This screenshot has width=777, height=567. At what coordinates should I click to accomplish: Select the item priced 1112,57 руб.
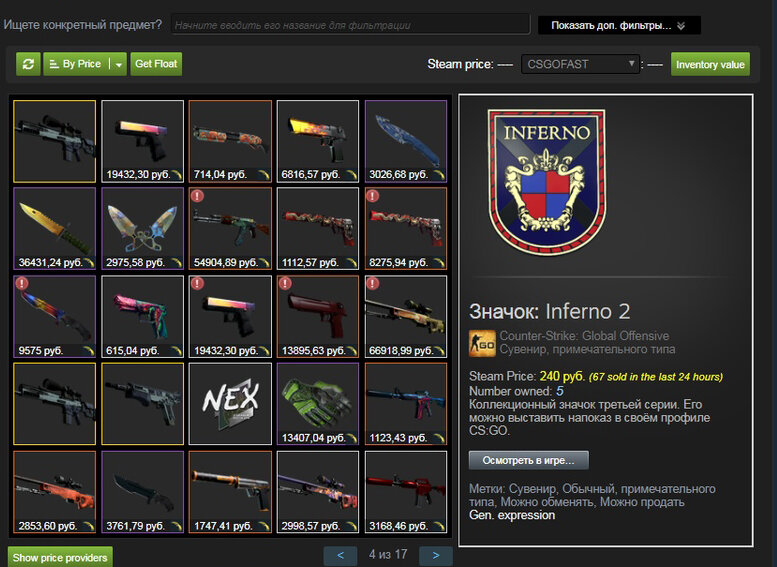pyautogui.click(x=318, y=229)
